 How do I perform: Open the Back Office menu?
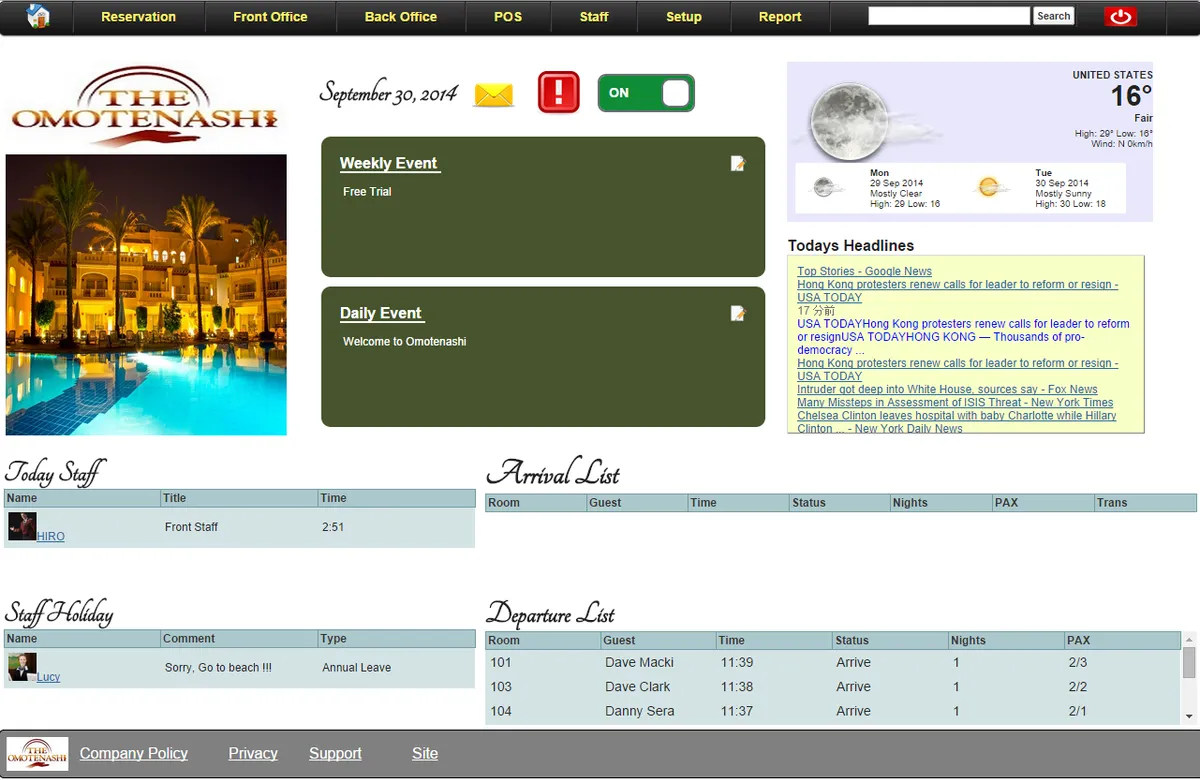click(401, 17)
